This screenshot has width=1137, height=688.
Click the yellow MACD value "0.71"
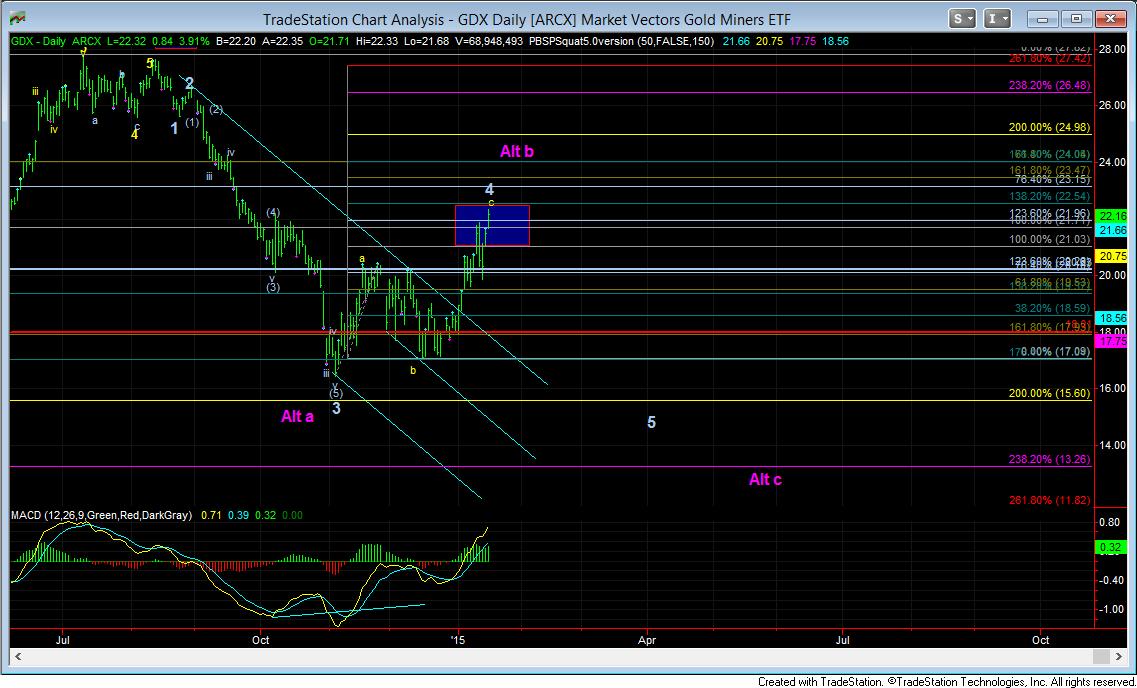[x=211, y=515]
